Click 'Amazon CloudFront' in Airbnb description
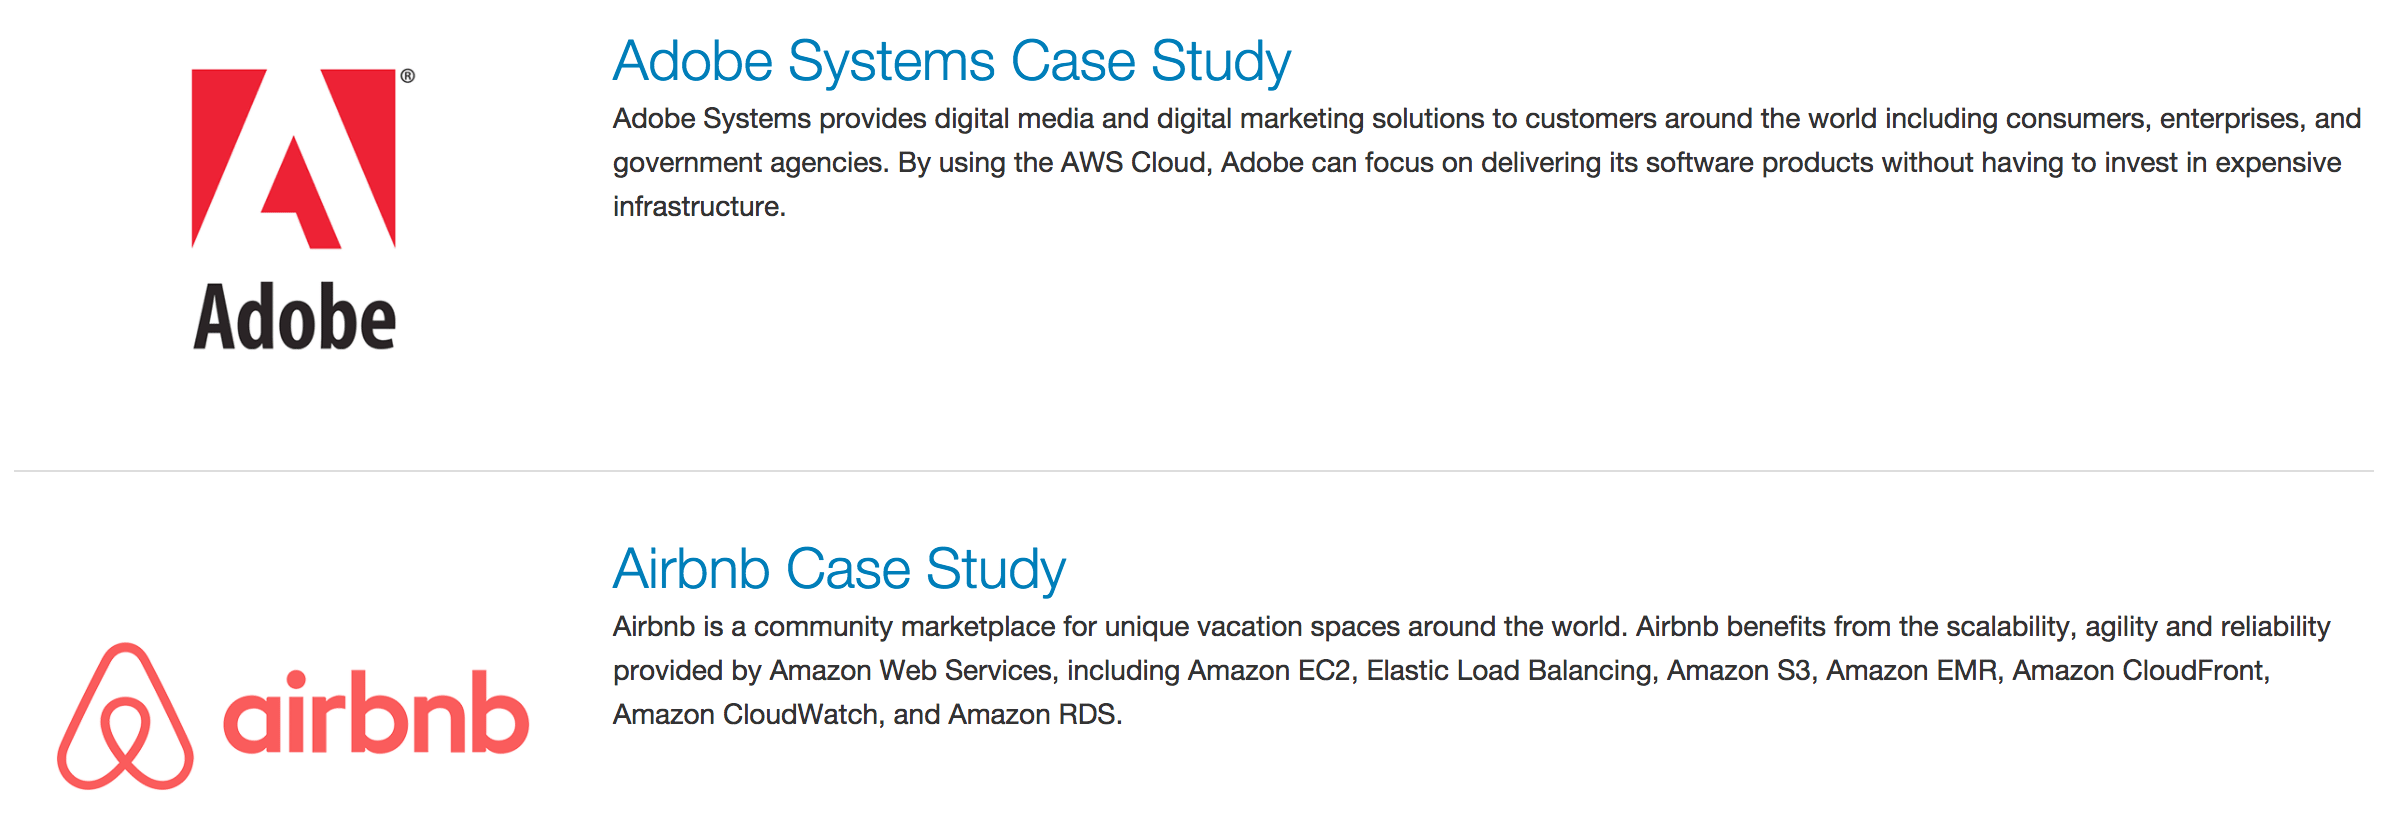The width and height of the screenshot is (2402, 840). [2139, 671]
